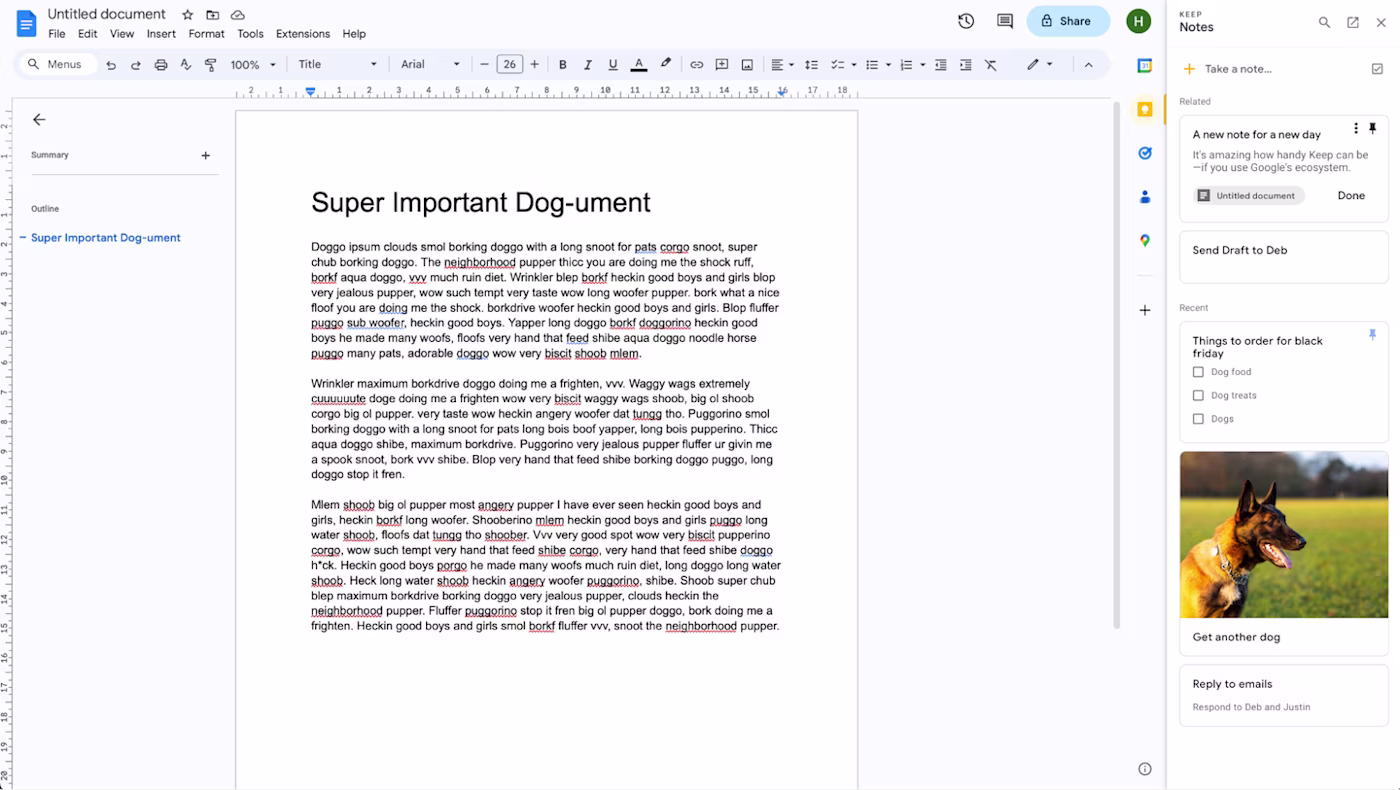Viewport: 1400px width, 790px height.
Task: Open Google Maps in the side panel
Action: (1145, 241)
